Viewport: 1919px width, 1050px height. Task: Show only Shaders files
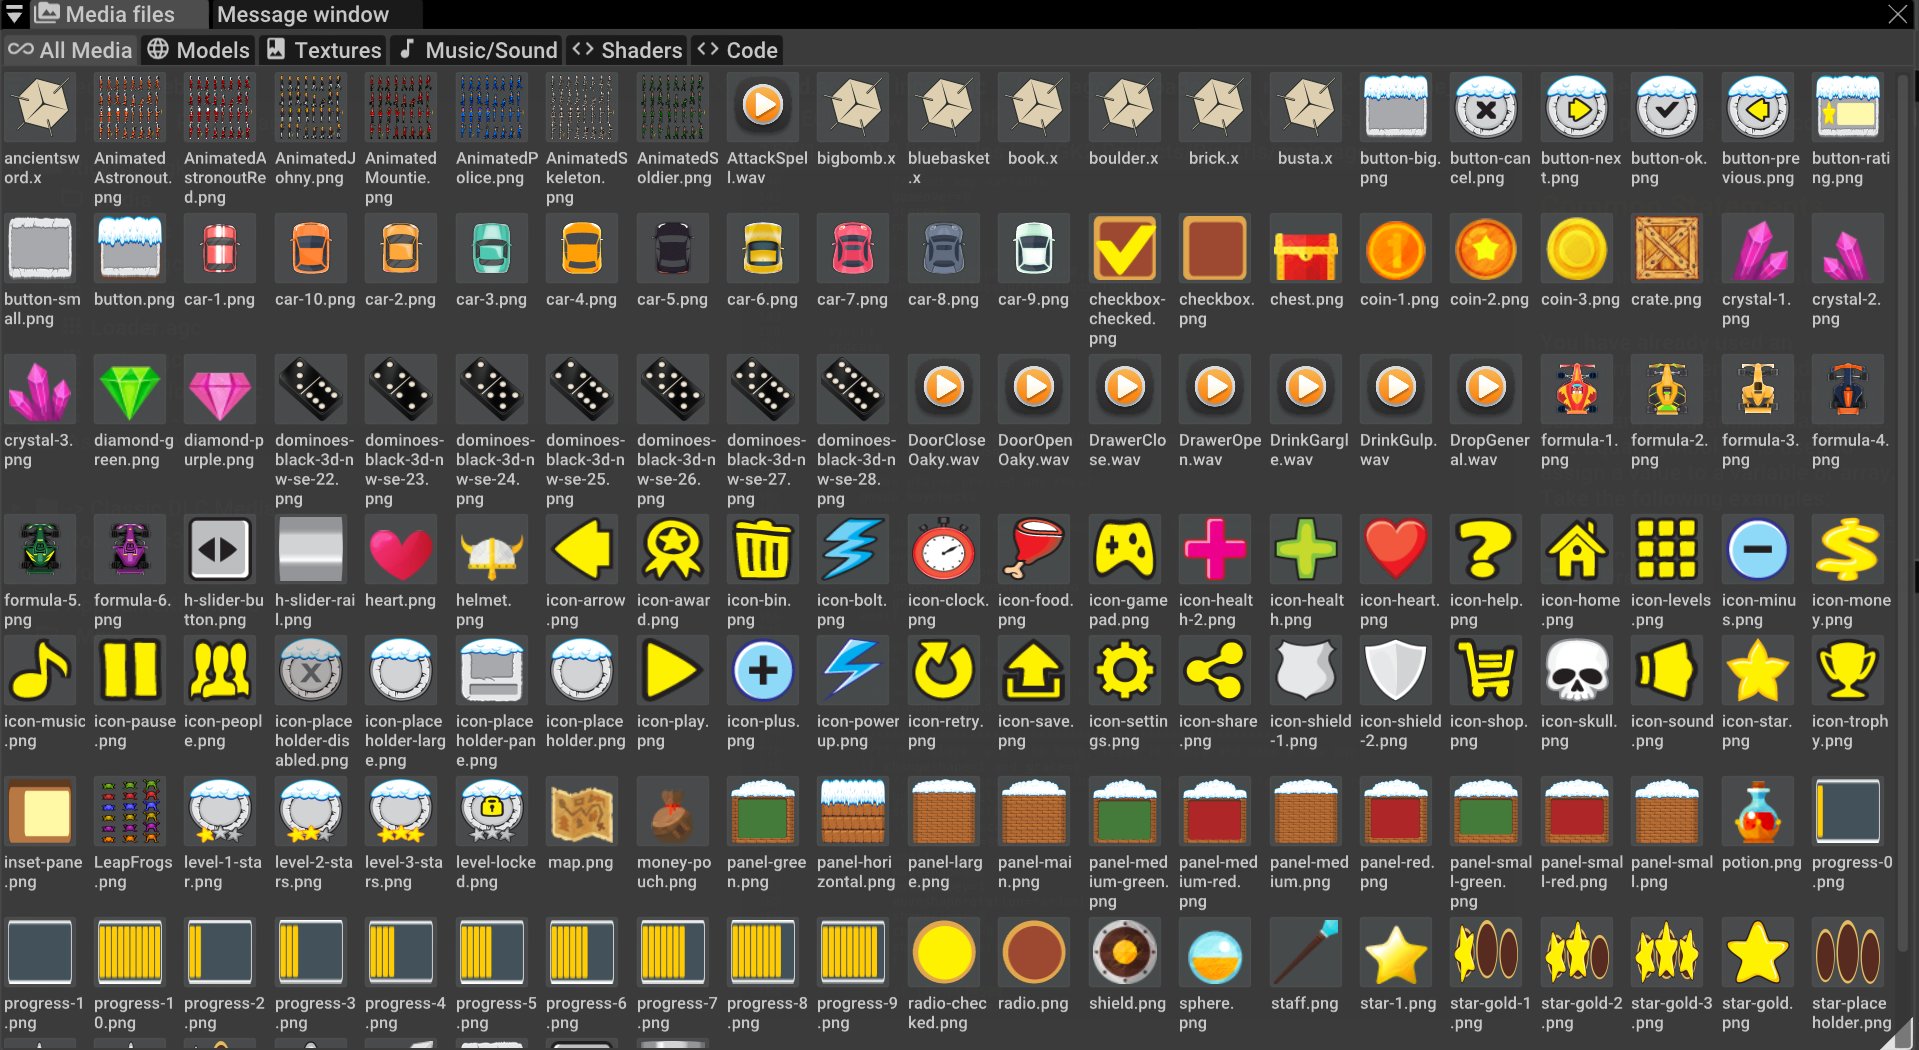tap(625, 49)
